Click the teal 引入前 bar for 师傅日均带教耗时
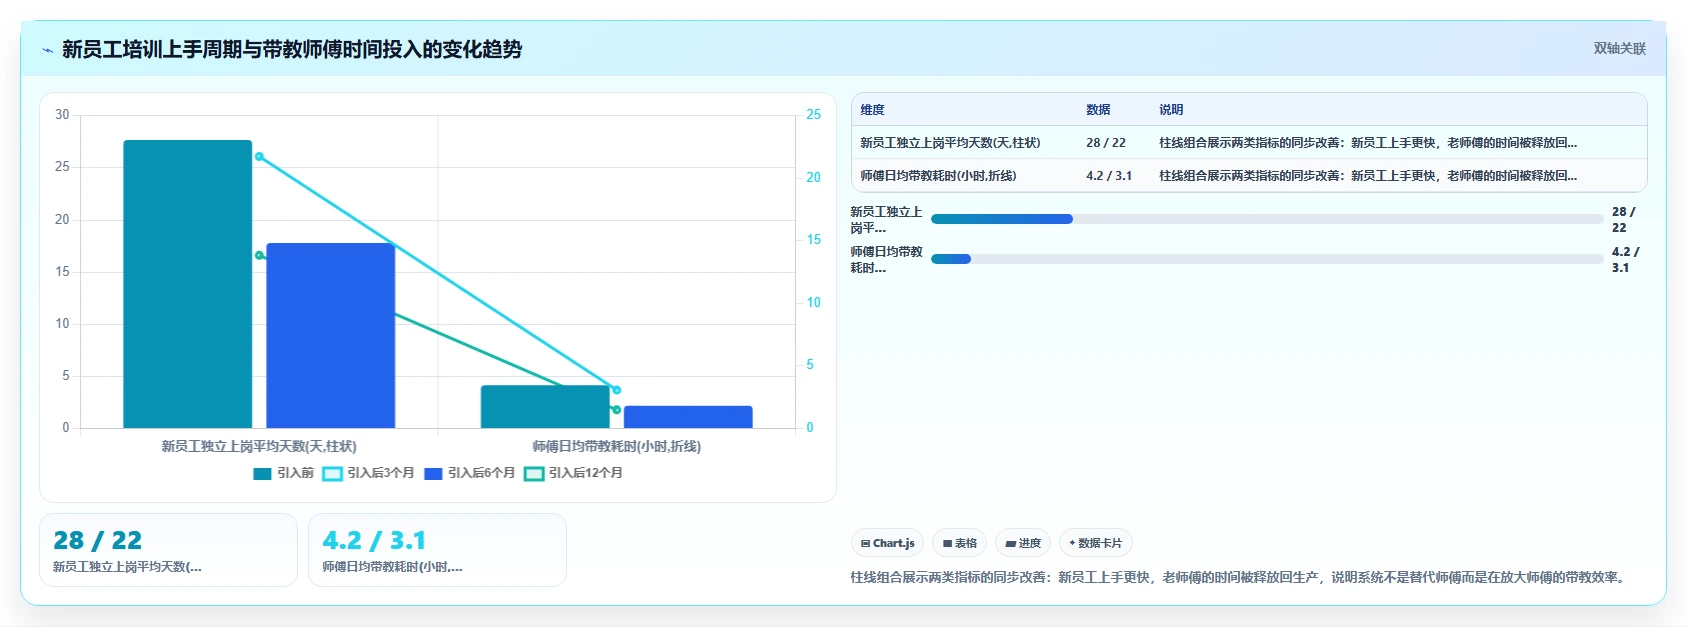This screenshot has width=1687, height=627. (545, 407)
